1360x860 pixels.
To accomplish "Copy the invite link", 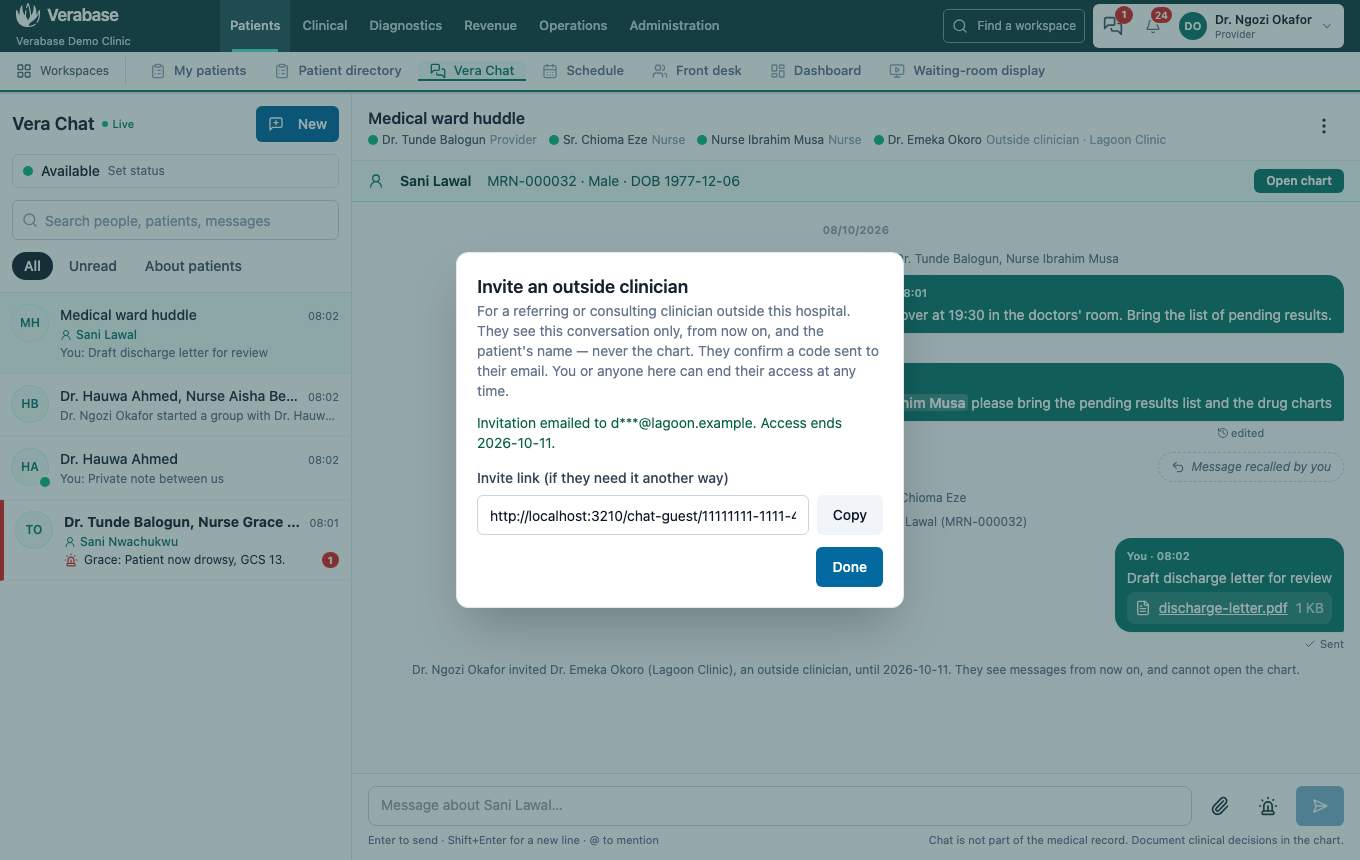I will coord(849,515).
